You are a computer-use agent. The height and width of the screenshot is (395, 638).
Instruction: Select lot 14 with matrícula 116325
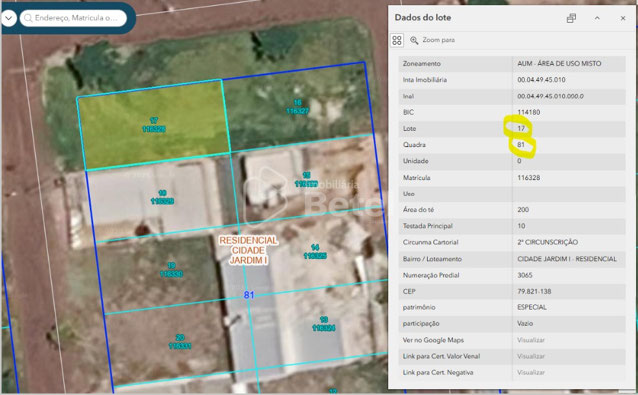315,251
